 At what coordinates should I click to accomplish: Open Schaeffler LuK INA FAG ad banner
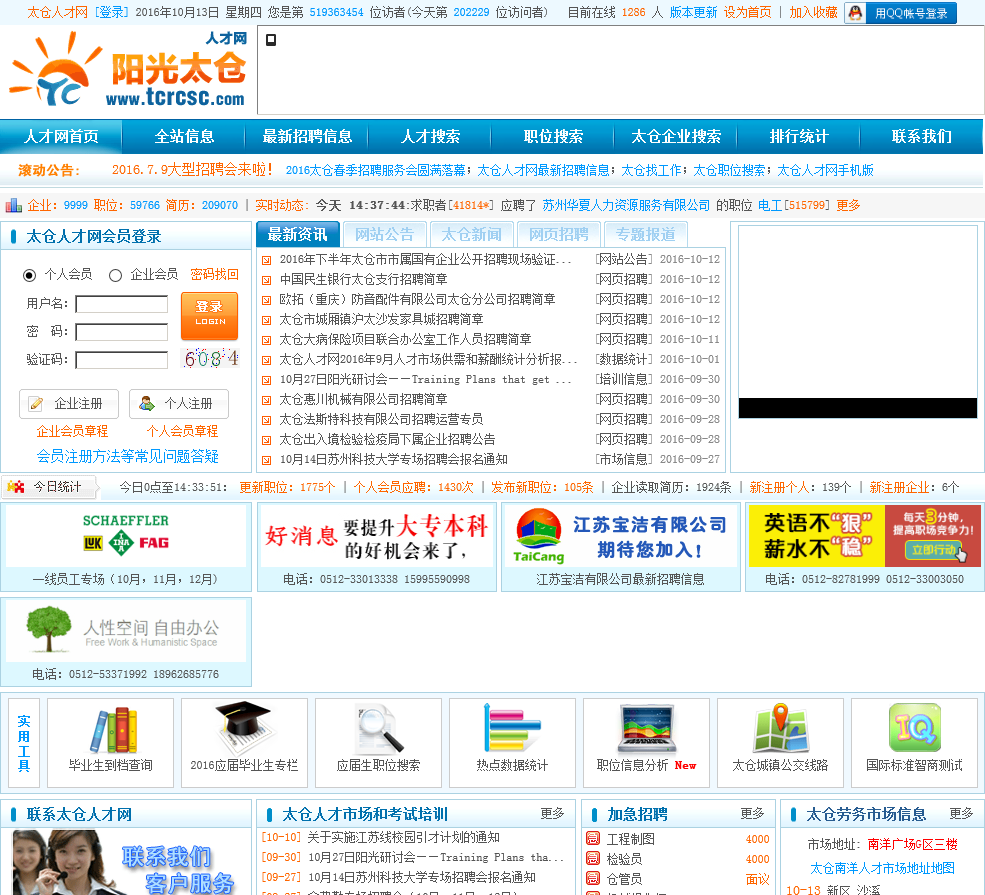pos(126,536)
